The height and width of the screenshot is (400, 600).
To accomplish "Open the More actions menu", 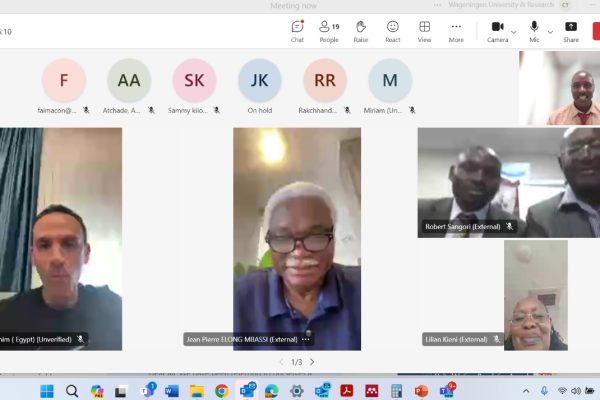I will (456, 30).
